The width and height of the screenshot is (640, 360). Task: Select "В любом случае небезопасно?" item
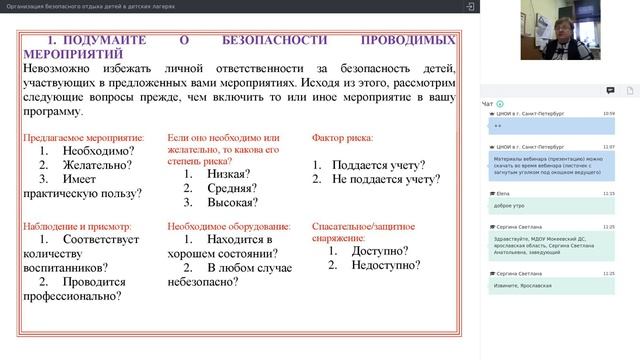click(x=230, y=275)
